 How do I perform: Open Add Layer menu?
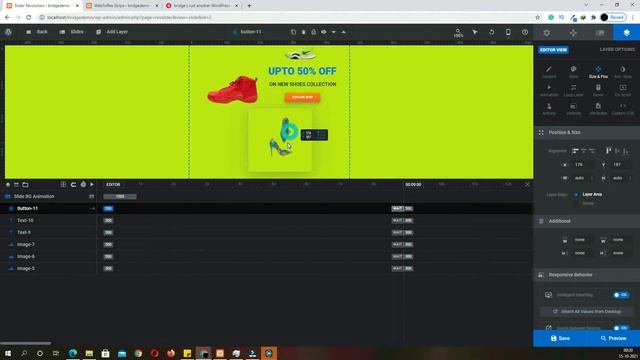pyautogui.click(x=112, y=32)
